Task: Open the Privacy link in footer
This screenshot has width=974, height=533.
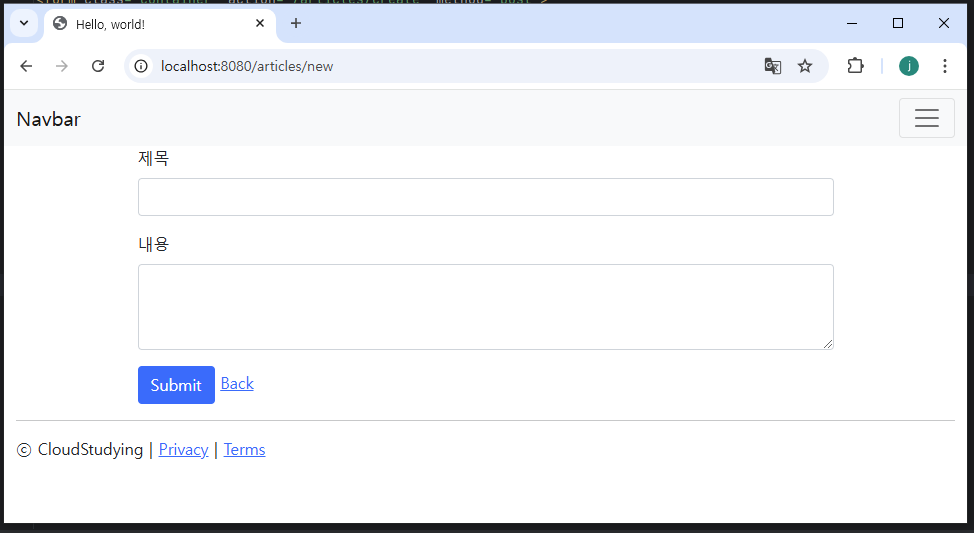Action: 183,449
